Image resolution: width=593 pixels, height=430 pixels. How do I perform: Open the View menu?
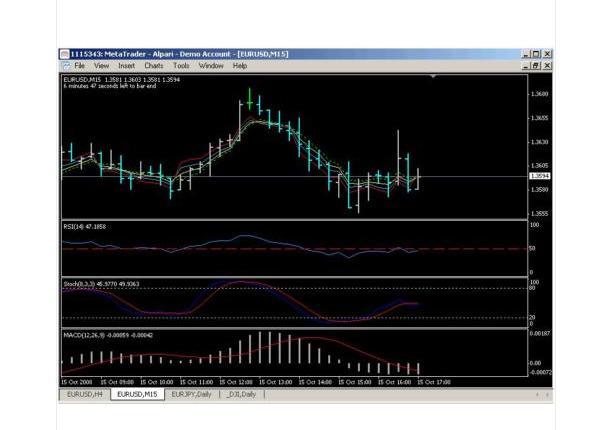pyautogui.click(x=101, y=66)
